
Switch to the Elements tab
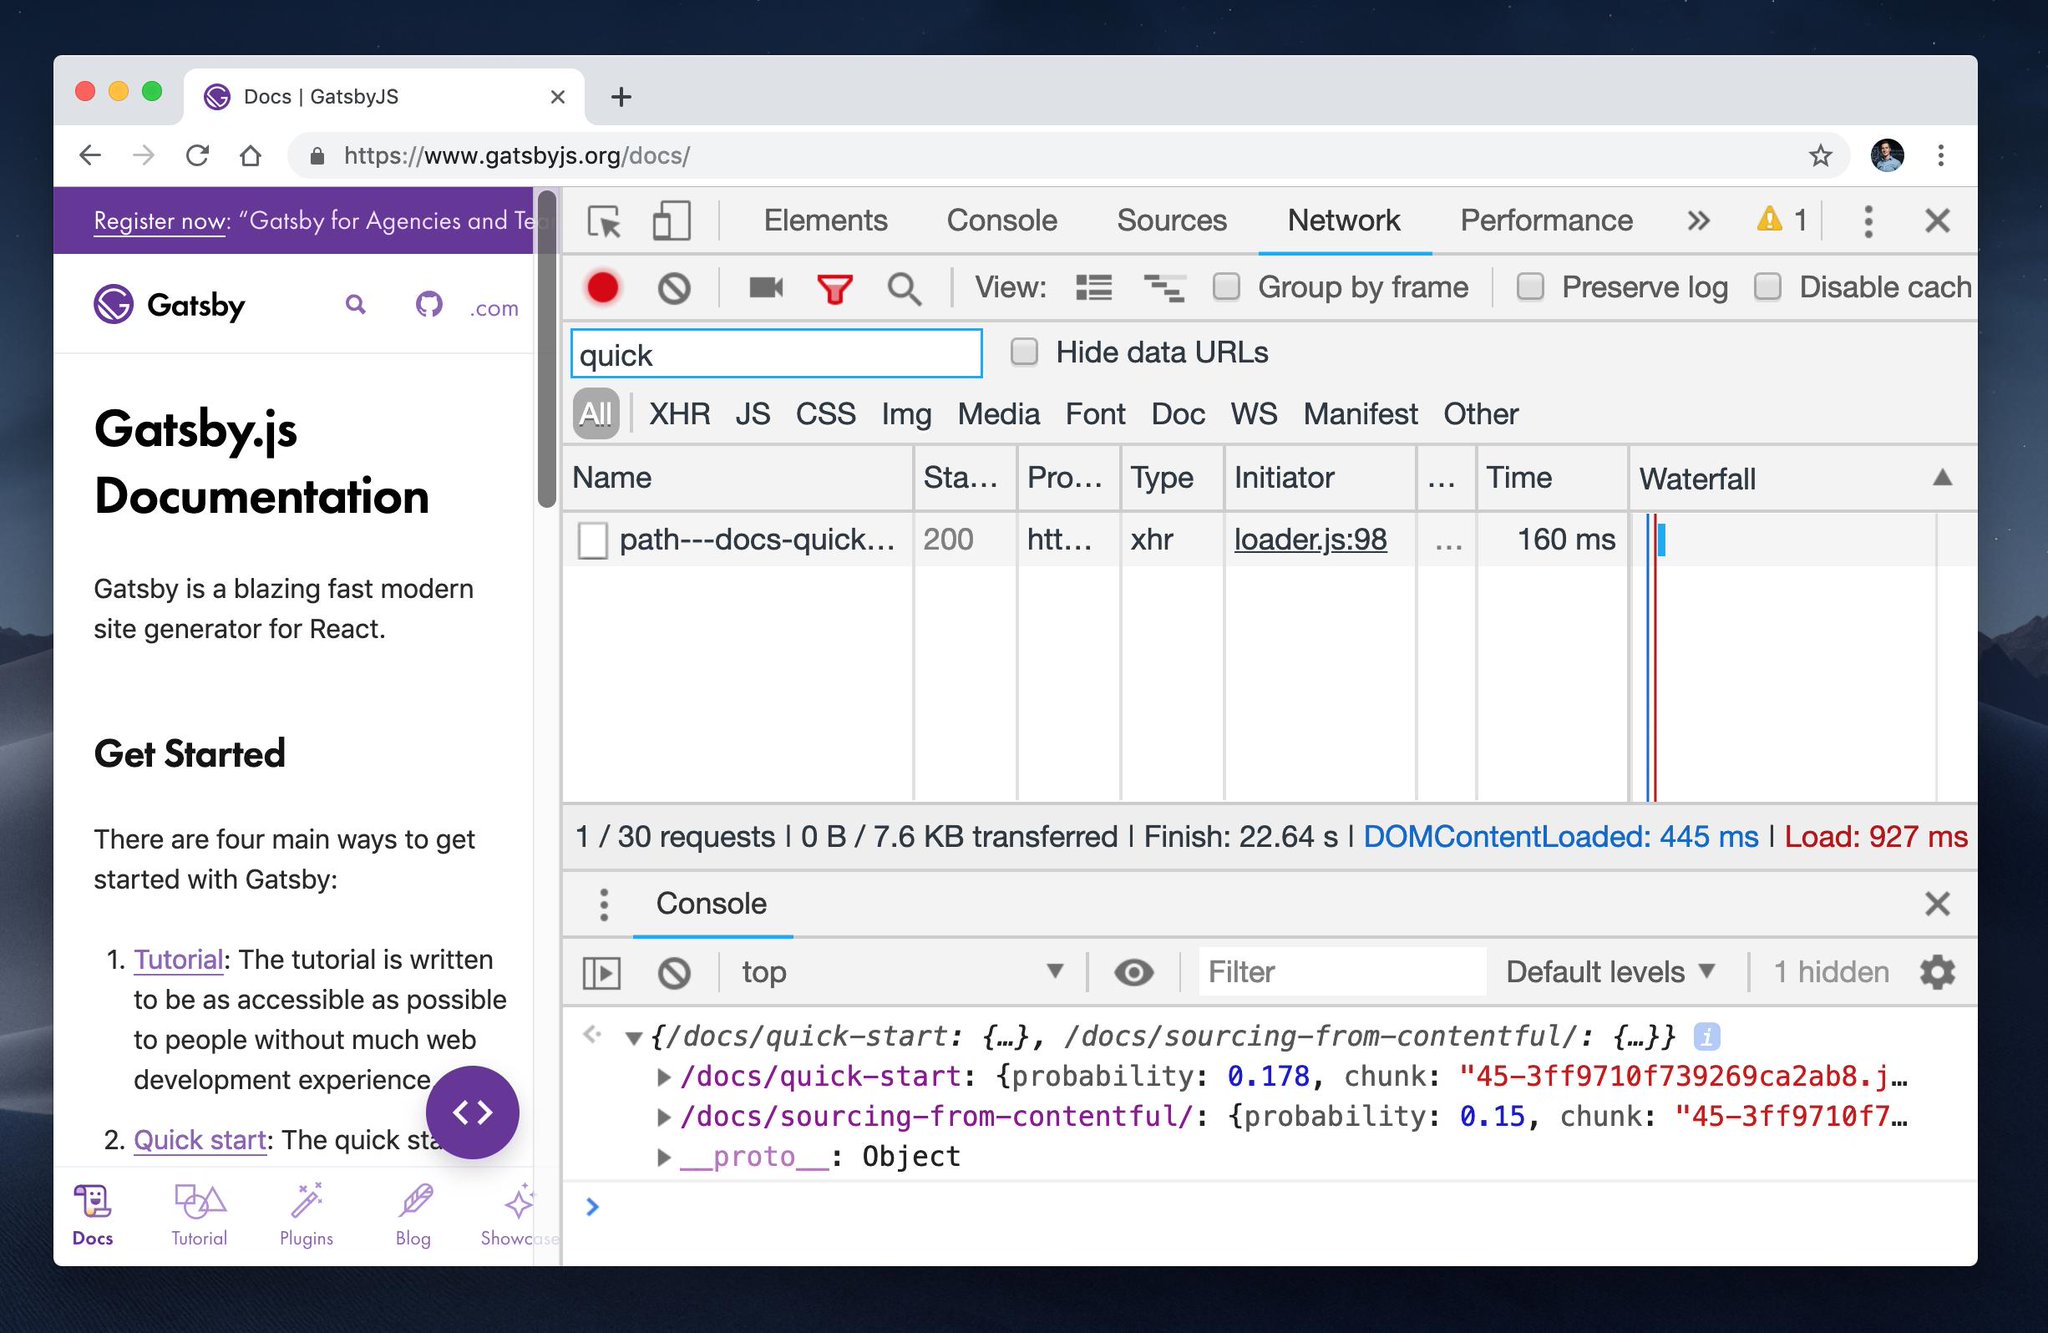pyautogui.click(x=825, y=221)
